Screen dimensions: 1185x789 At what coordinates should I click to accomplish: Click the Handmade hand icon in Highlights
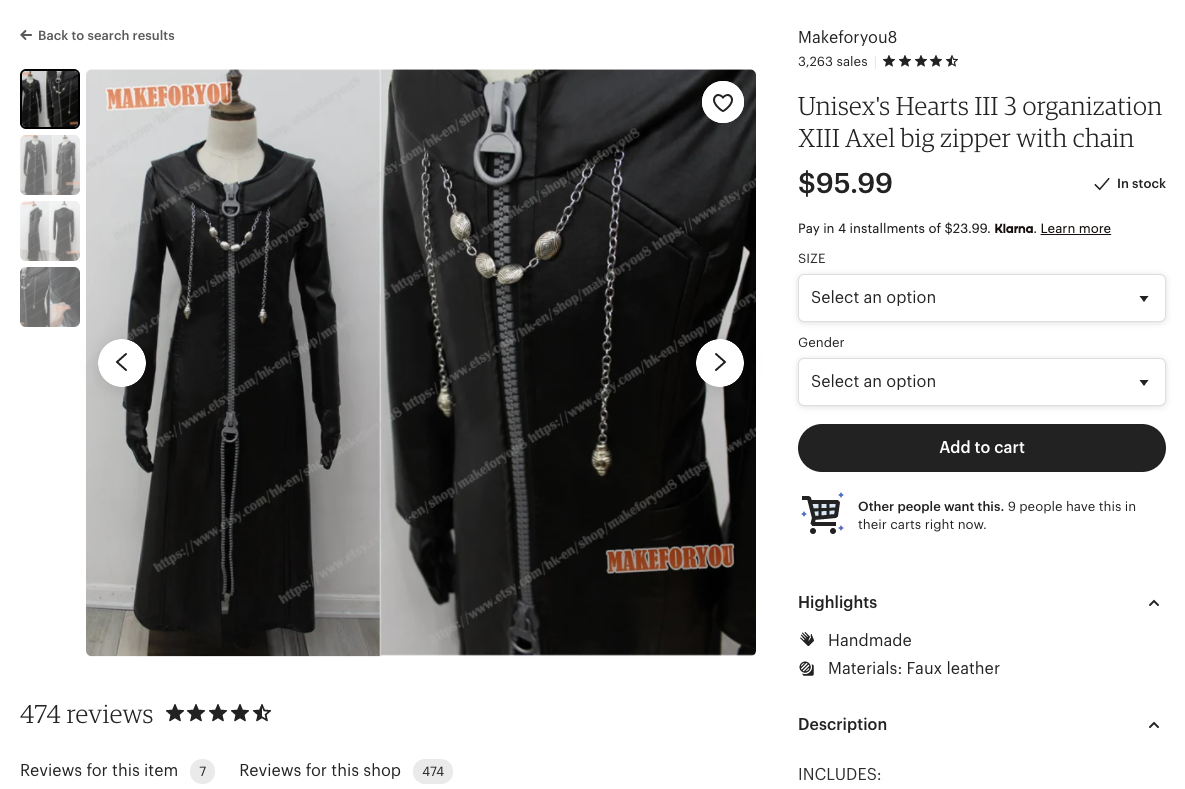(x=807, y=640)
